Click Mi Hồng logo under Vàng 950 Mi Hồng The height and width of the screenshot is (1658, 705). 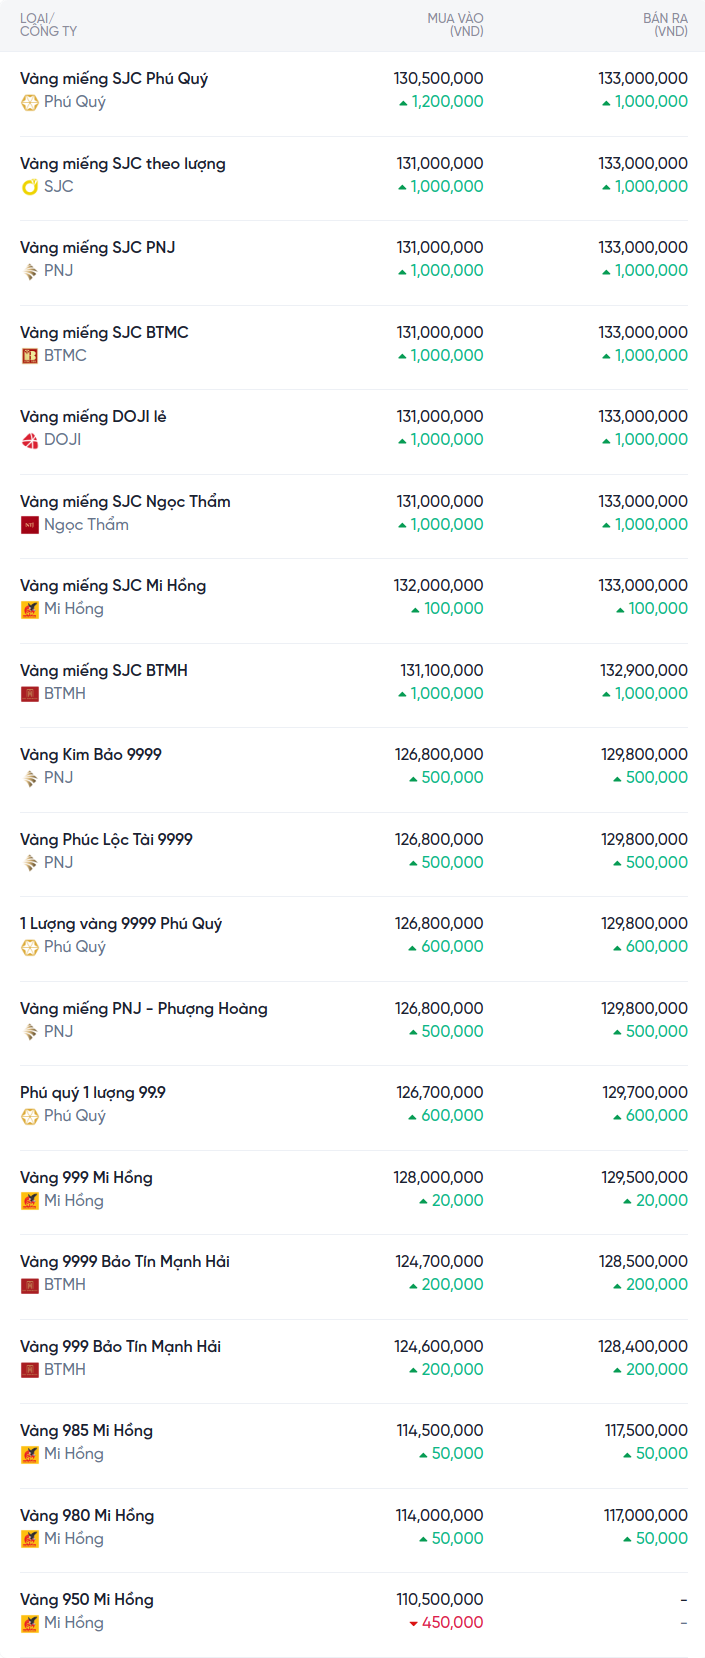[30, 1623]
